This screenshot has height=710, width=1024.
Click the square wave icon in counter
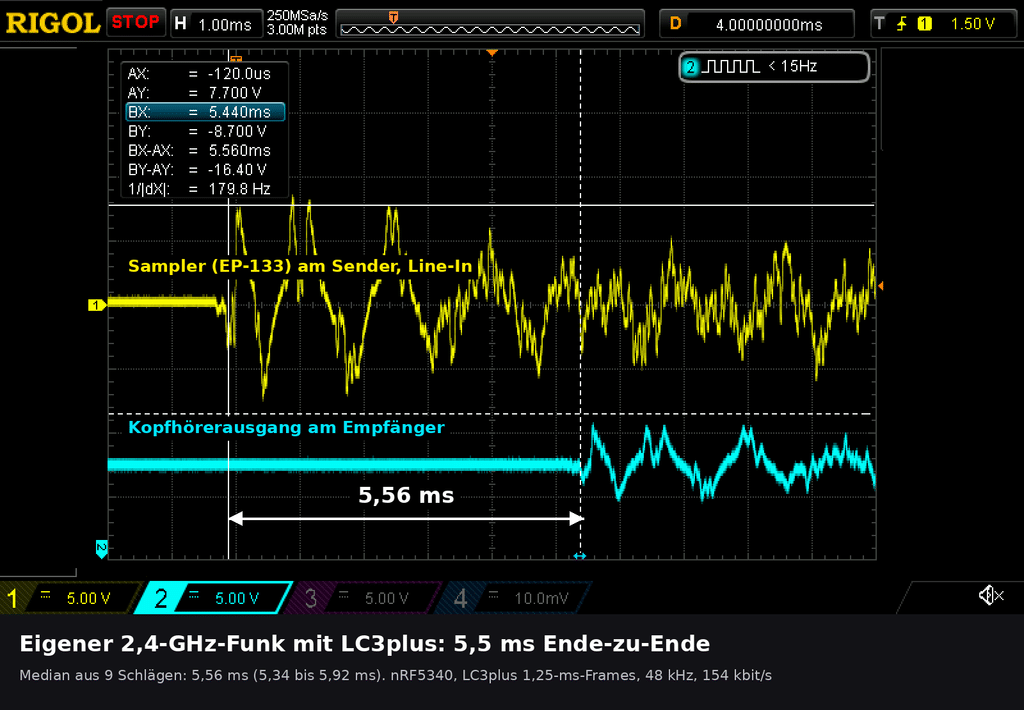tap(730, 67)
